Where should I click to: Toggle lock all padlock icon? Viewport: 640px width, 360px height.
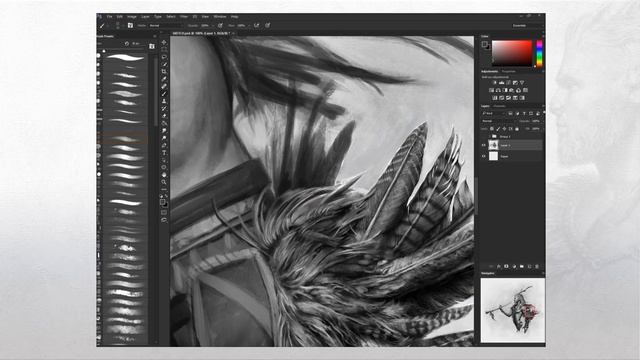tap(517, 129)
